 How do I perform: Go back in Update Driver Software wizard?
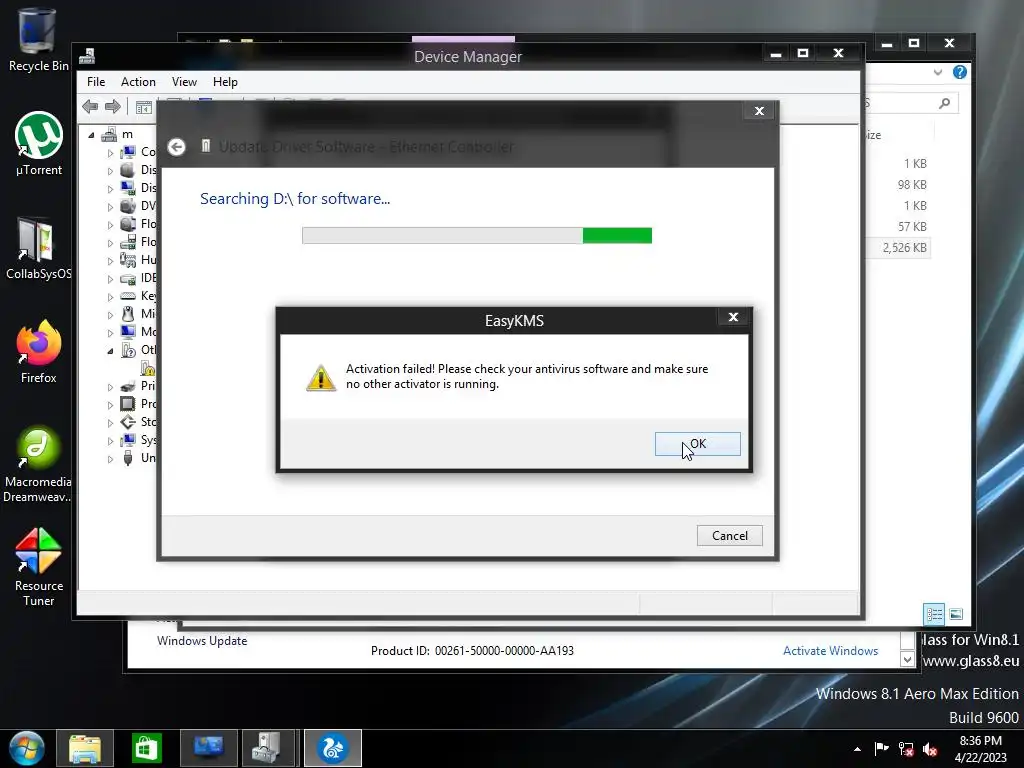pos(176,147)
